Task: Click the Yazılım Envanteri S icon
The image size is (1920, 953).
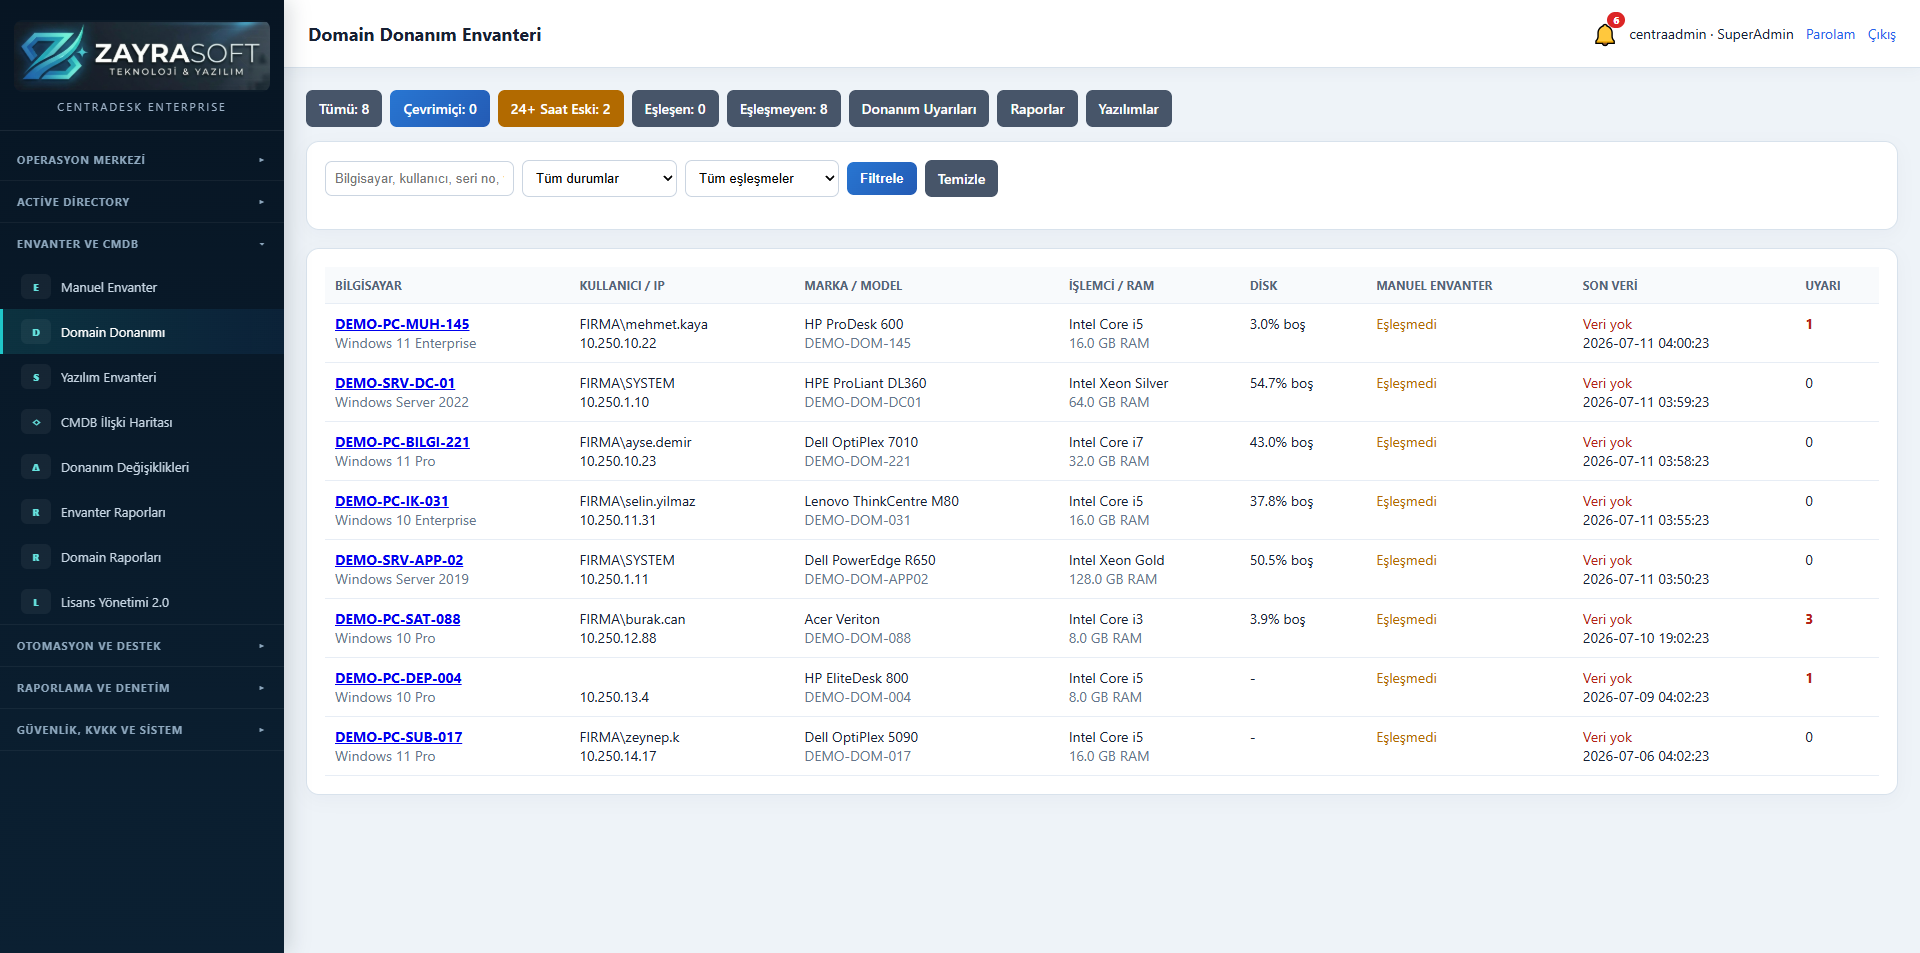Action: coord(36,377)
